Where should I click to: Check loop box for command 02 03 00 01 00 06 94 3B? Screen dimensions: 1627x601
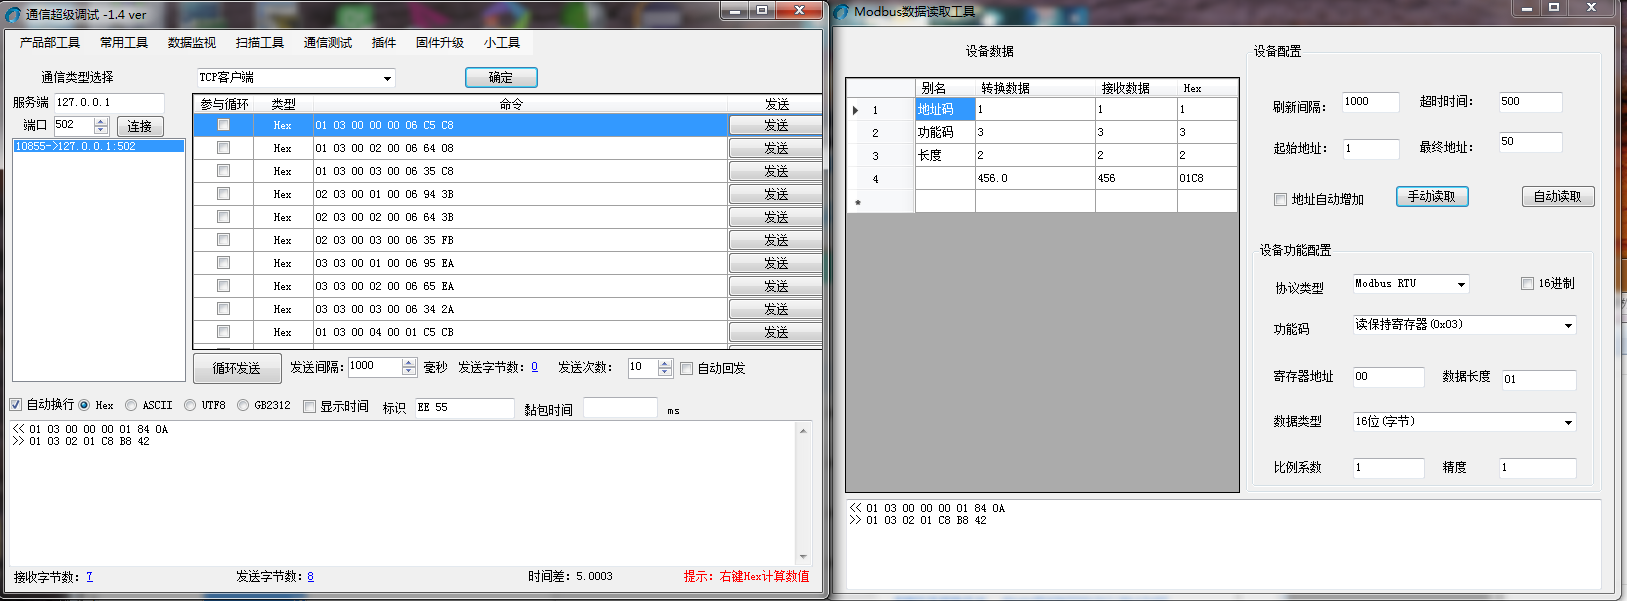223,194
